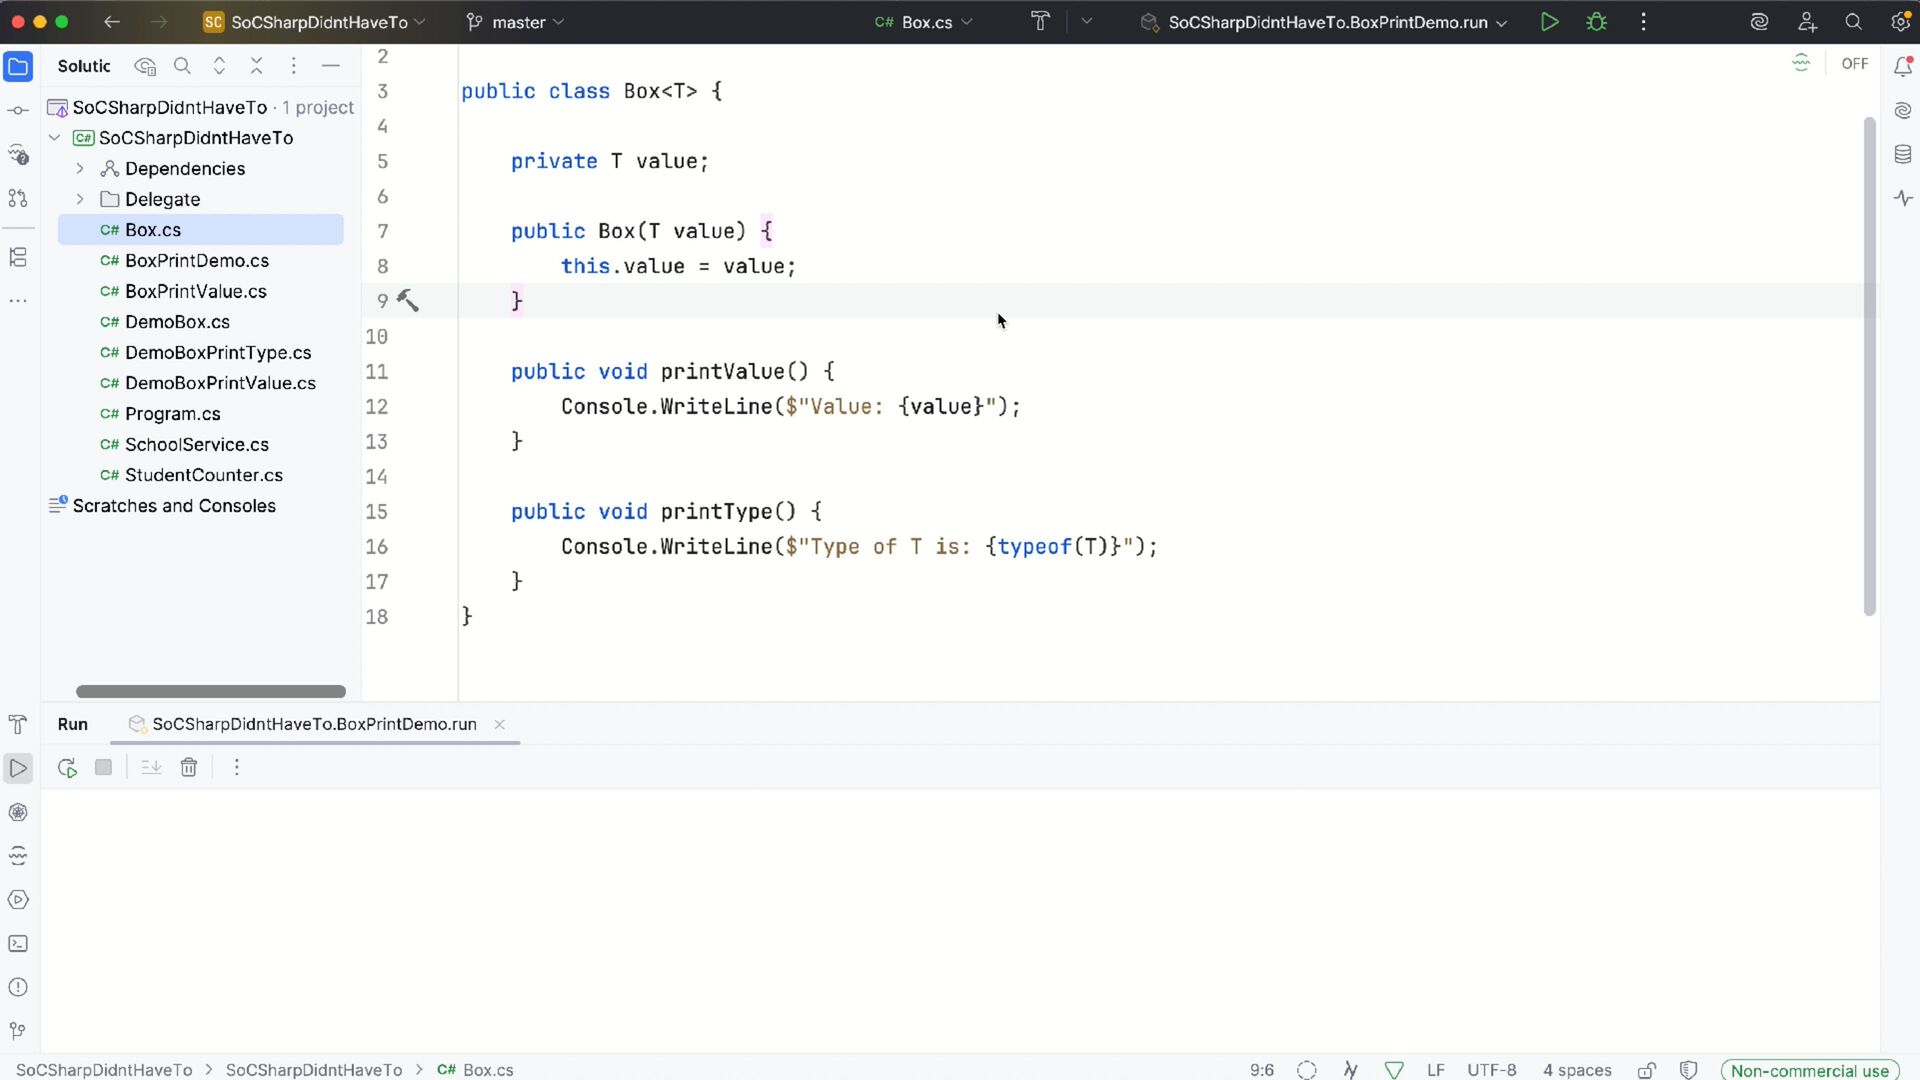Clear run output with trash icon
Screen dimensions: 1920x1080
coord(189,768)
